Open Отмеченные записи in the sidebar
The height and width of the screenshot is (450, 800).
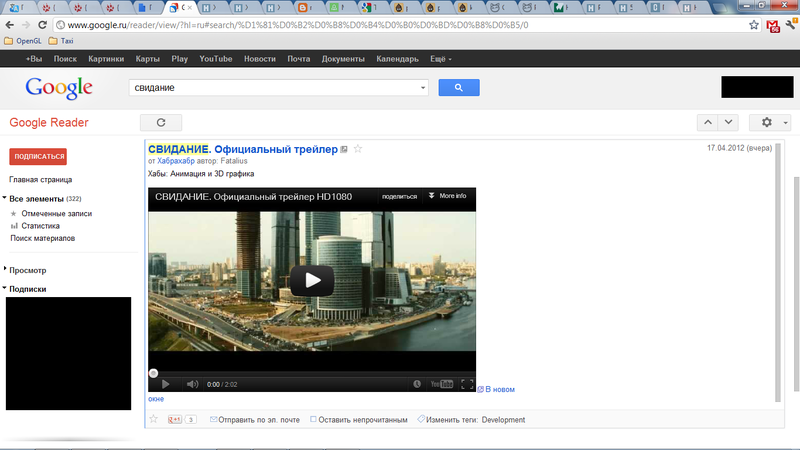(57, 213)
